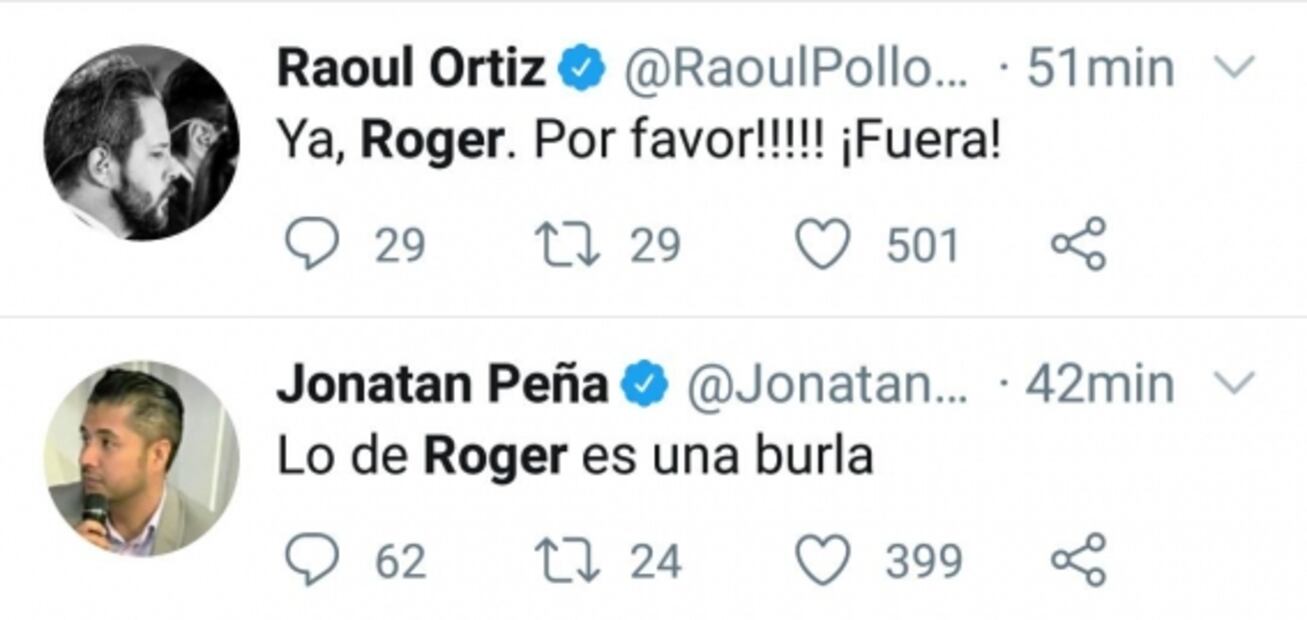Click the Jonatan Peña display name
The height and width of the screenshot is (620, 1307).
(x=441, y=386)
